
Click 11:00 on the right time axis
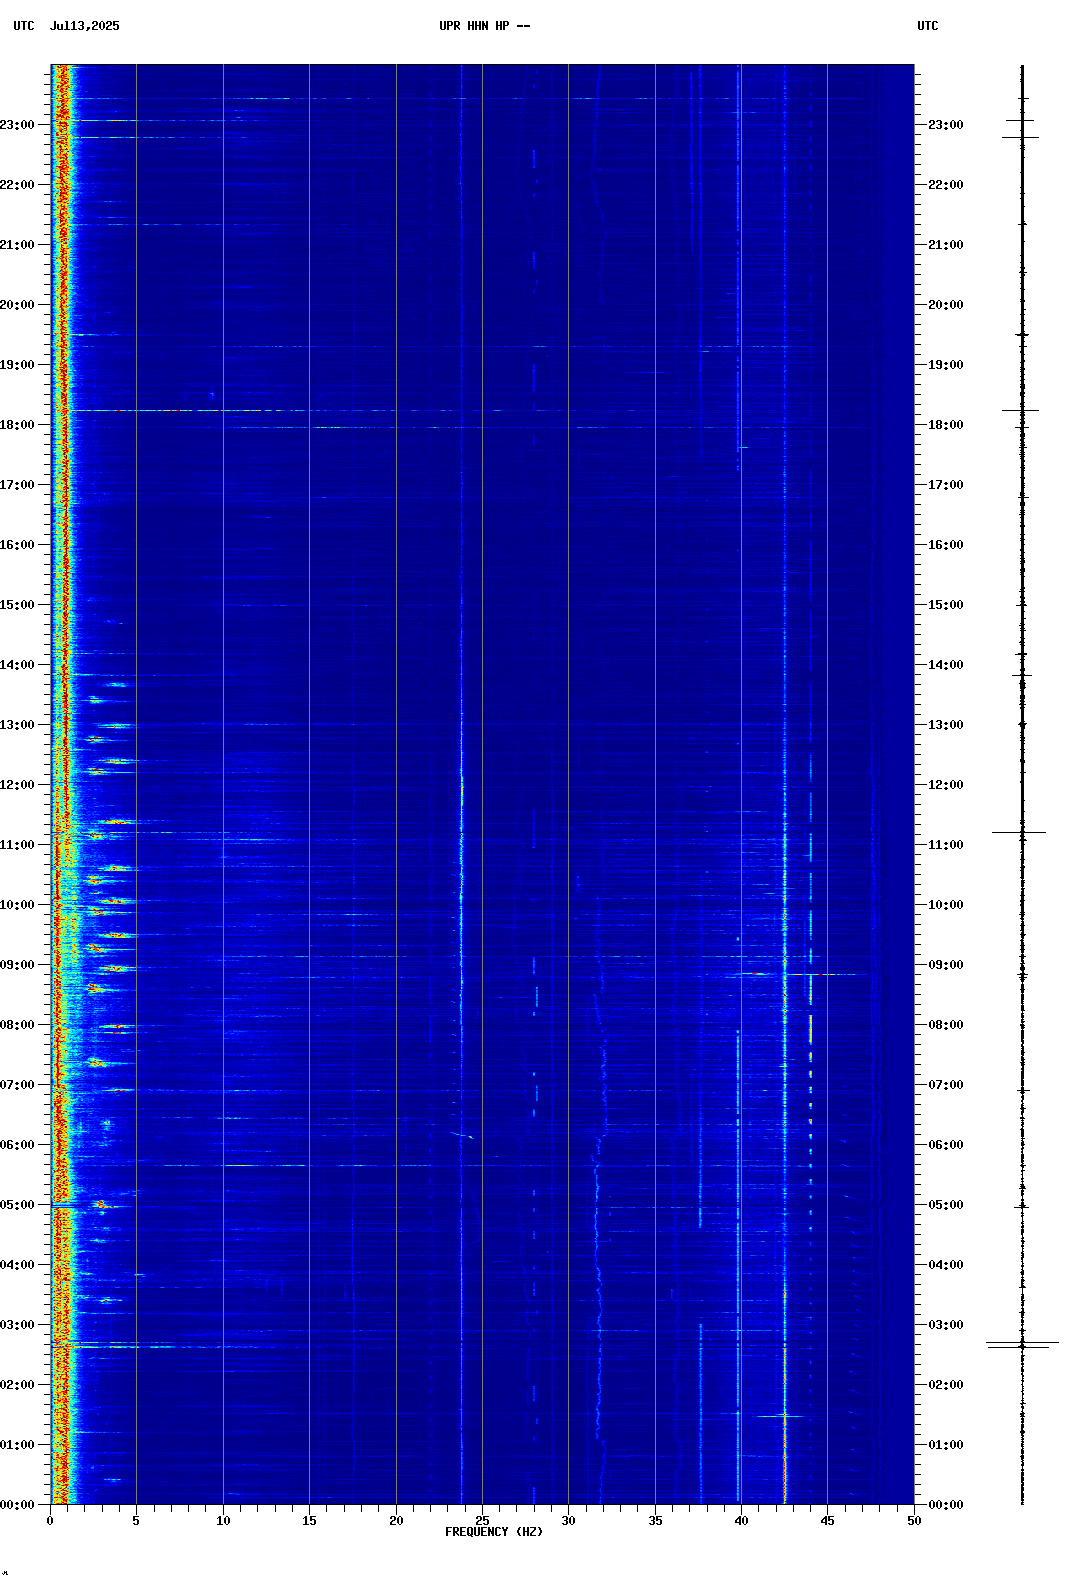(x=946, y=845)
